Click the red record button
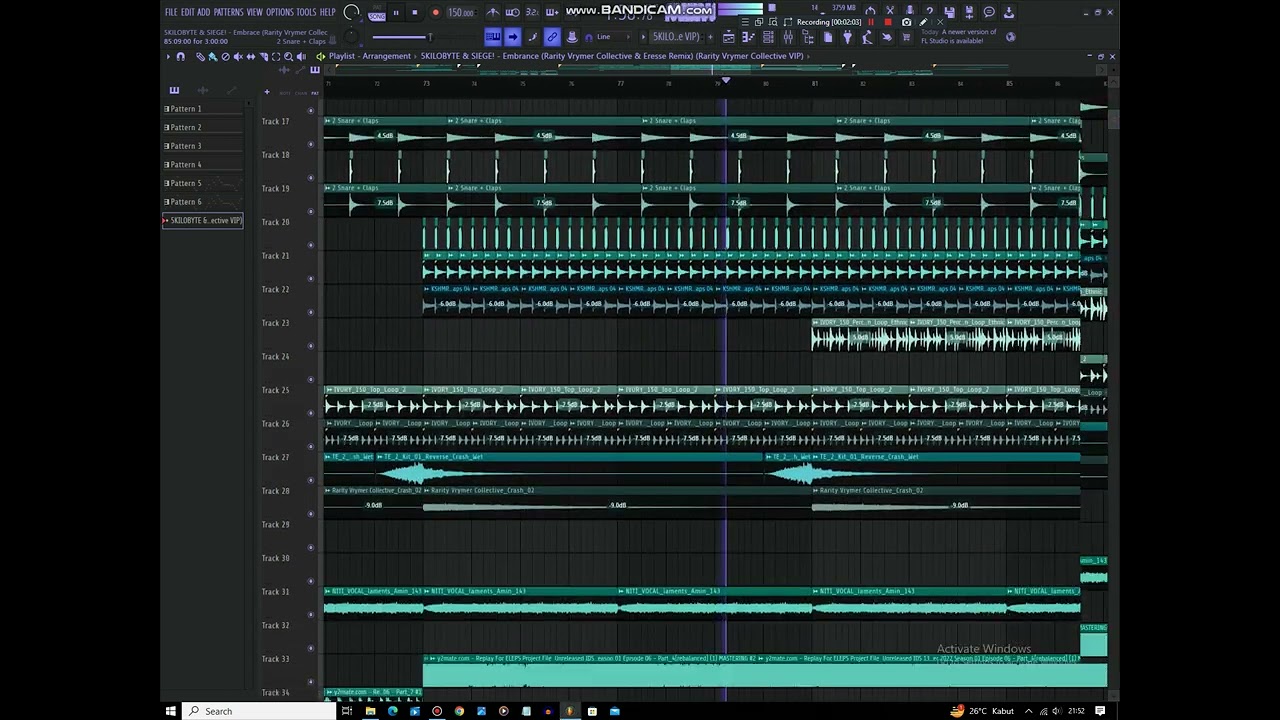The image size is (1280, 720). 436,13
